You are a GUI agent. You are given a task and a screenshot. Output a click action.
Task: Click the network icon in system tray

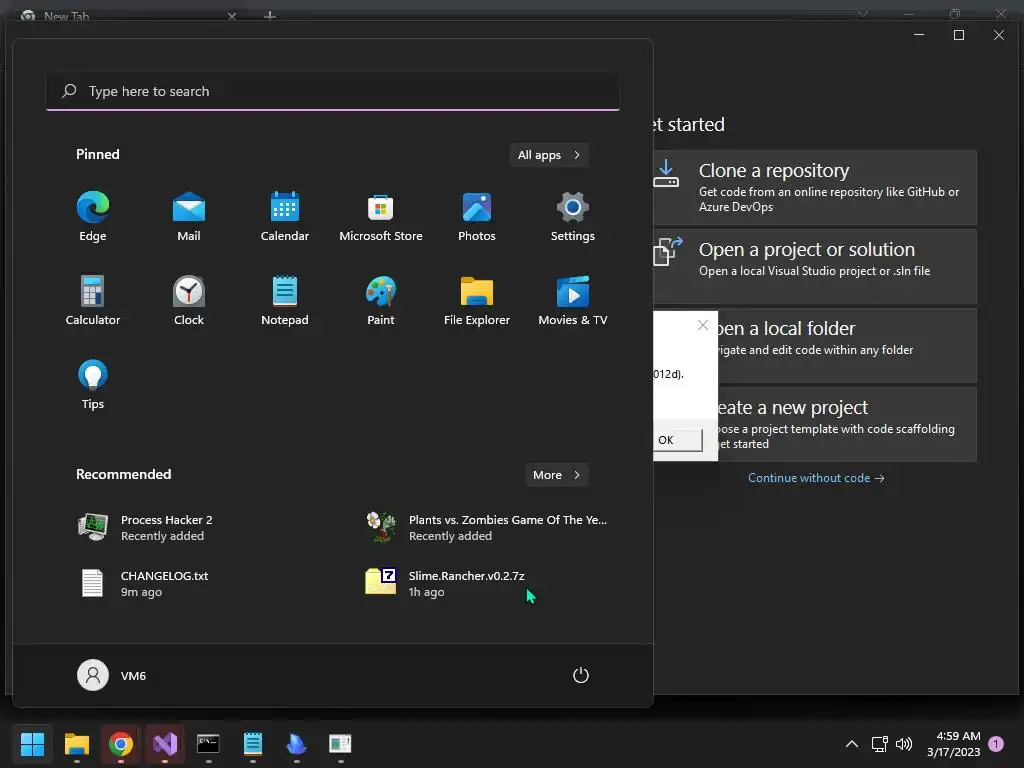pos(879,744)
